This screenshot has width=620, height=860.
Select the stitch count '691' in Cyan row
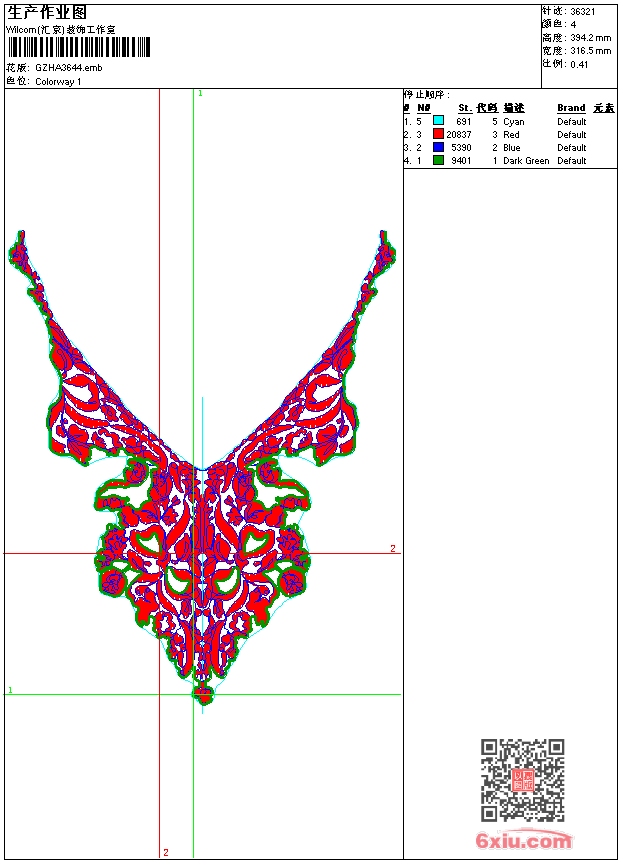464,122
